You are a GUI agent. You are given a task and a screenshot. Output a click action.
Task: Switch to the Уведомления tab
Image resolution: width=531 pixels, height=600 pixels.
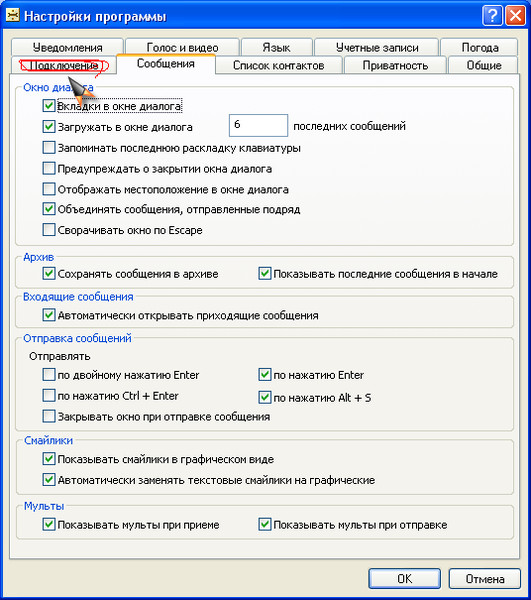coord(67,47)
